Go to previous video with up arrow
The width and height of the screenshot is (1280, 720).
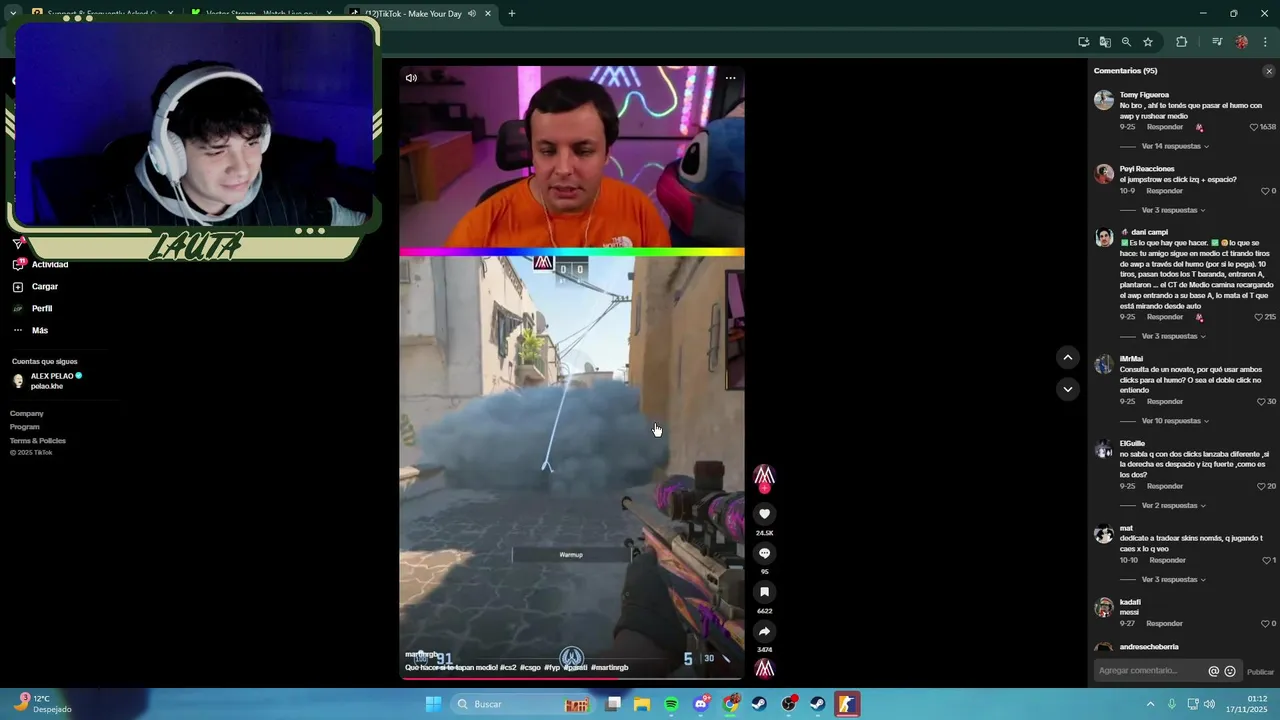[1068, 357]
